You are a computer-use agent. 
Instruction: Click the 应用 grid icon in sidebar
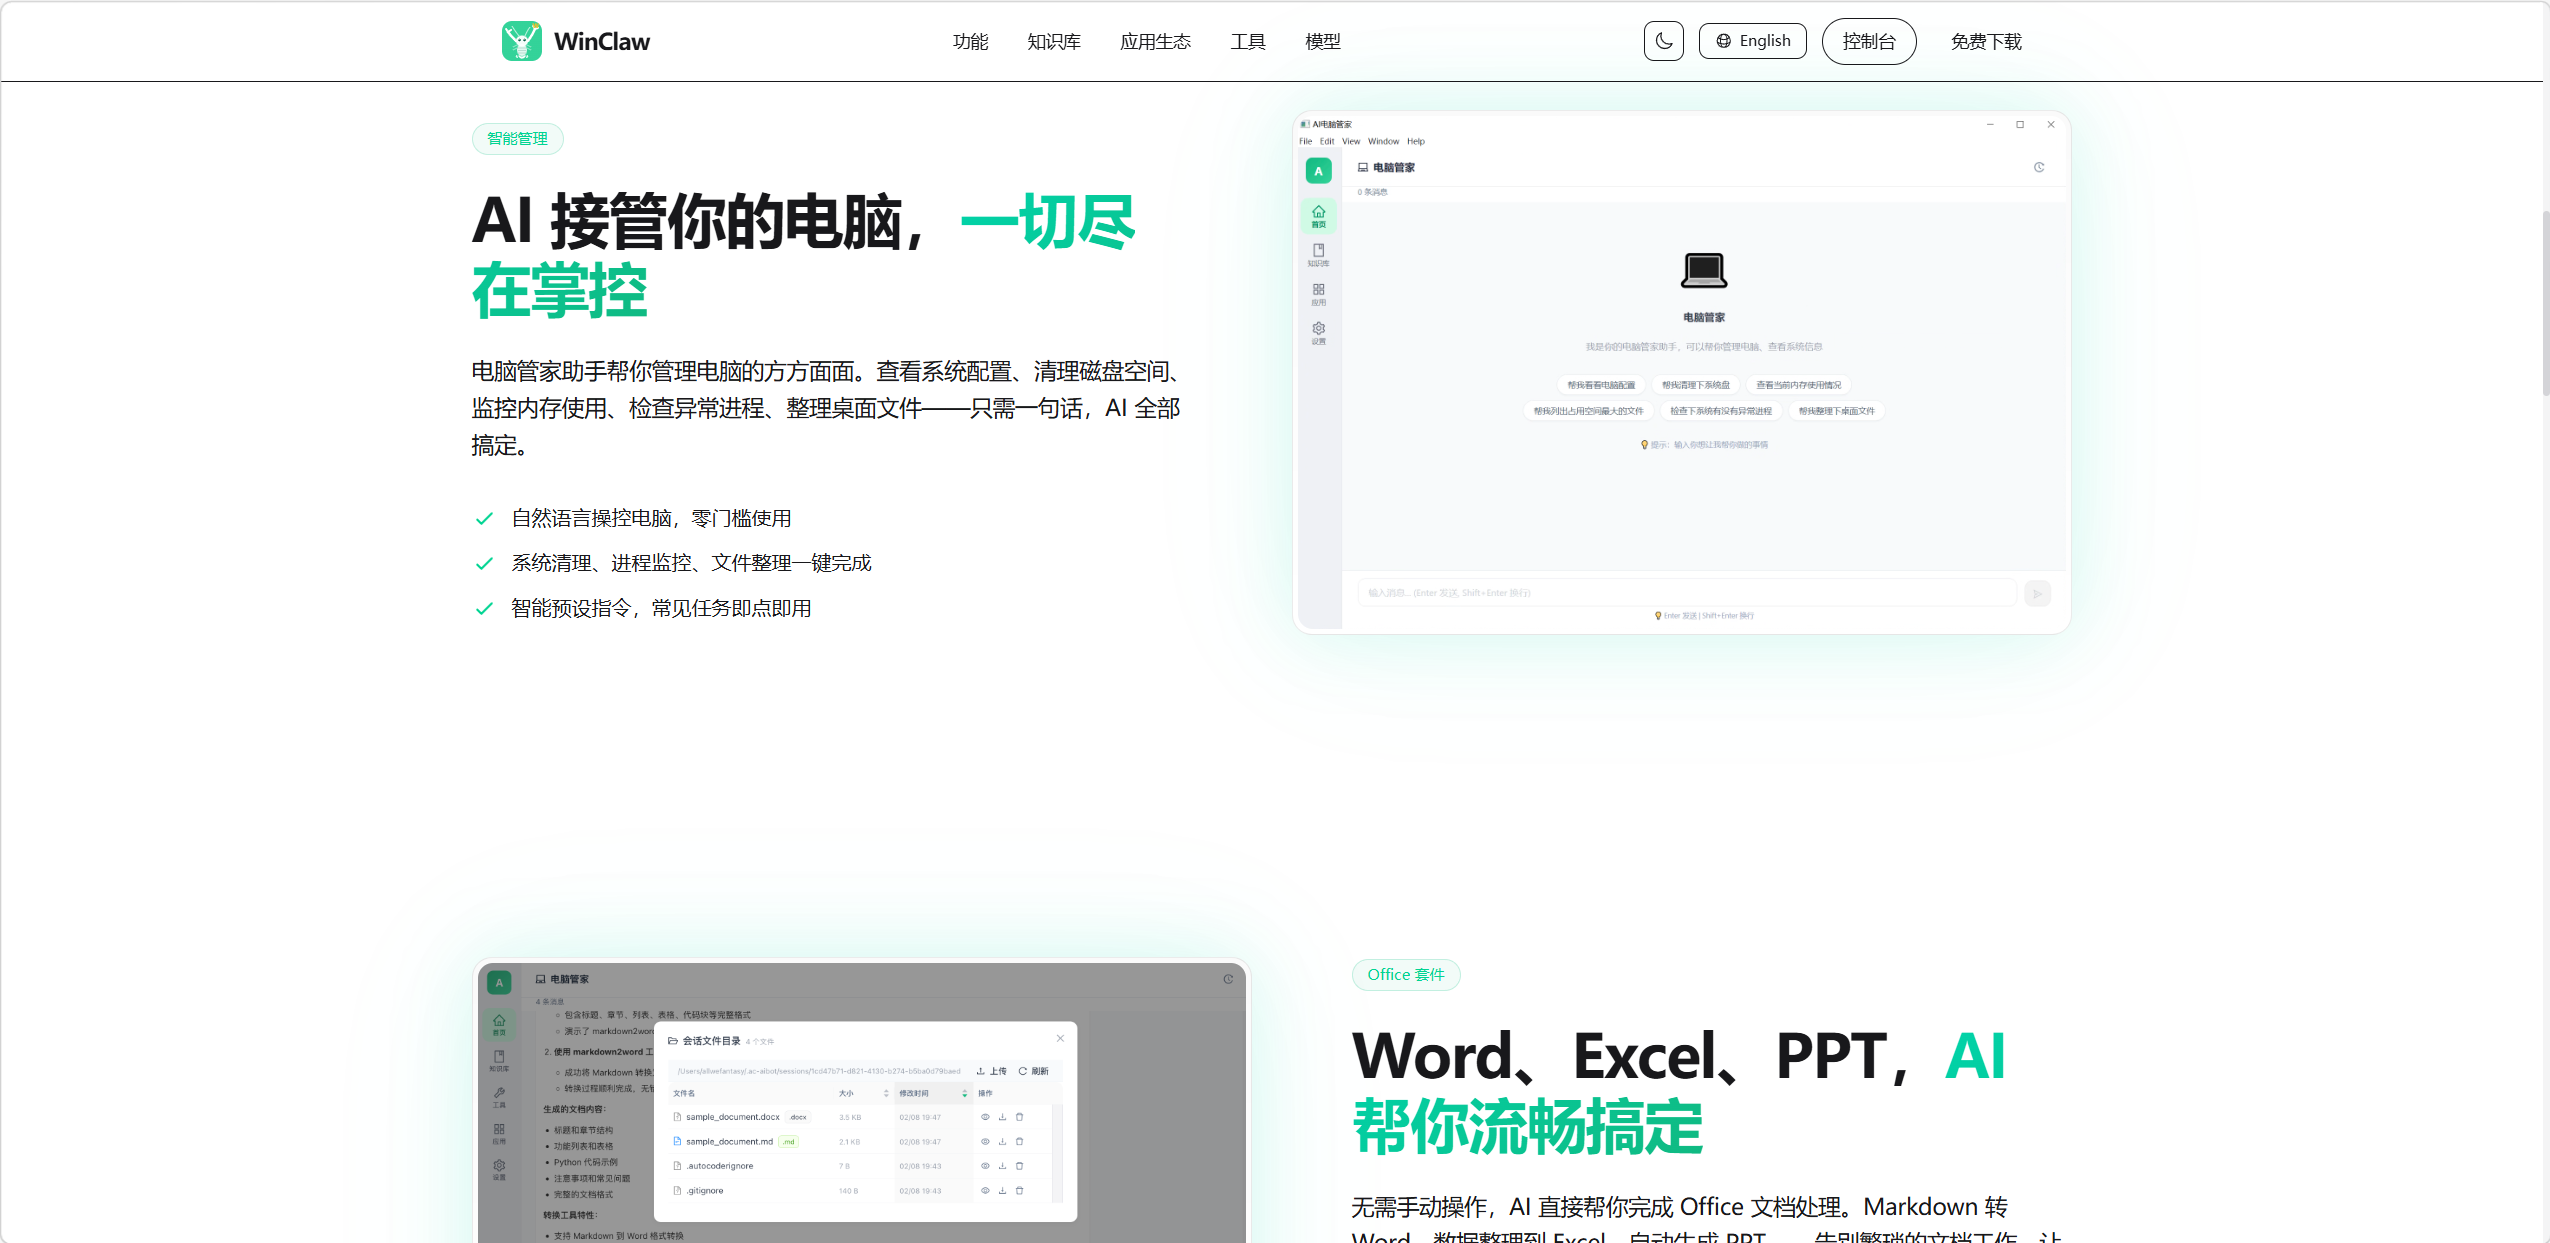[x=1318, y=293]
